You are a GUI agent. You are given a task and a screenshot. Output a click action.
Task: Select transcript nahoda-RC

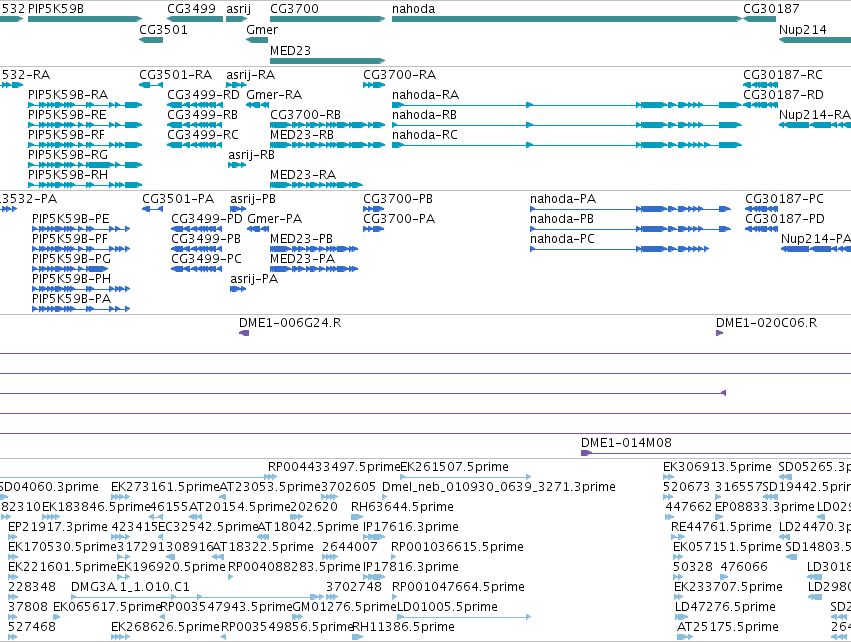(x=567, y=145)
